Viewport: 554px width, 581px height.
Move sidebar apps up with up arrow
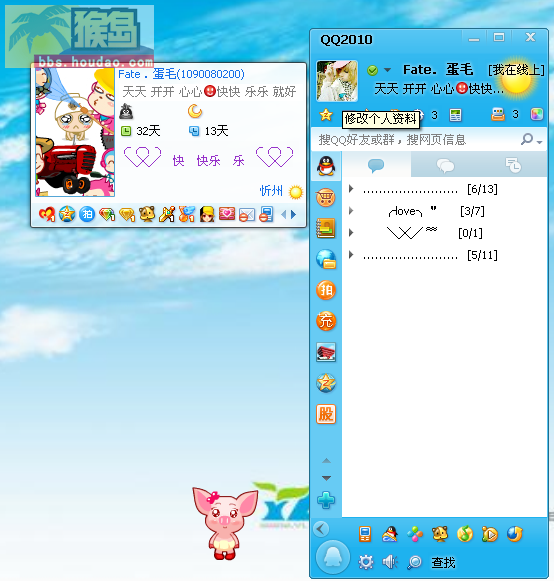[326, 461]
